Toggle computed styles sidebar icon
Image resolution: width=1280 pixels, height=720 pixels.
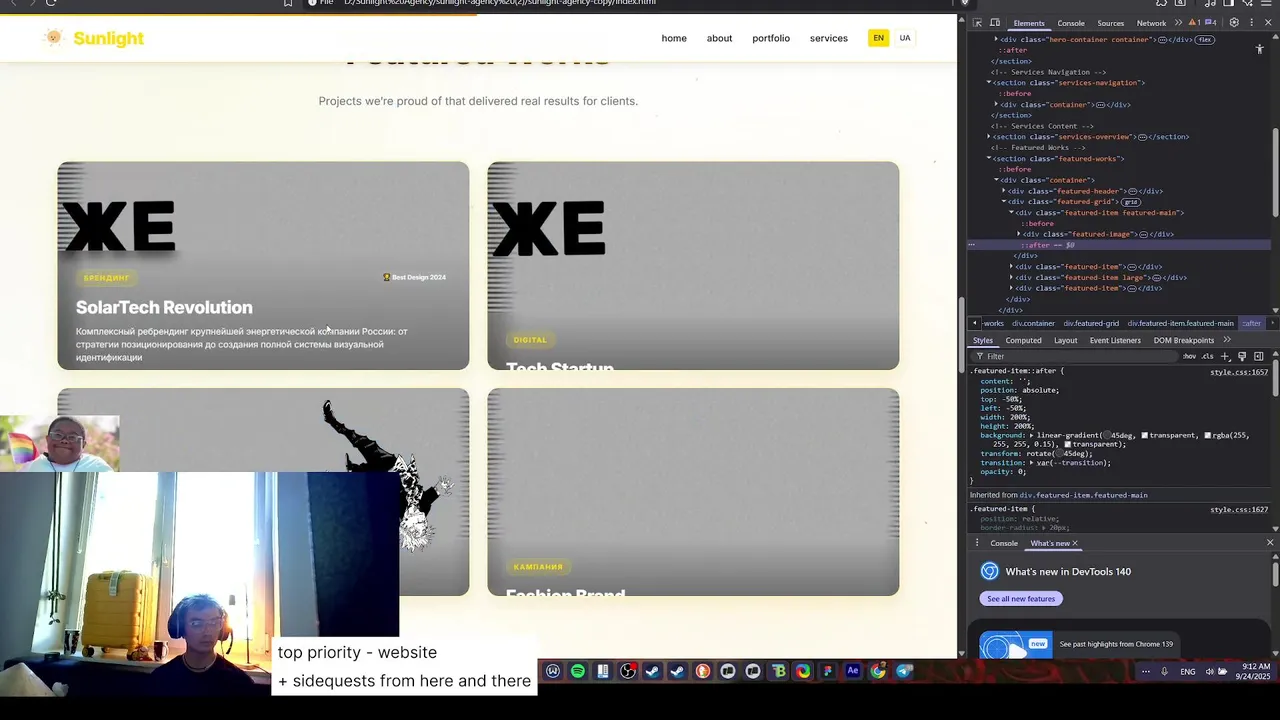click(1259, 356)
